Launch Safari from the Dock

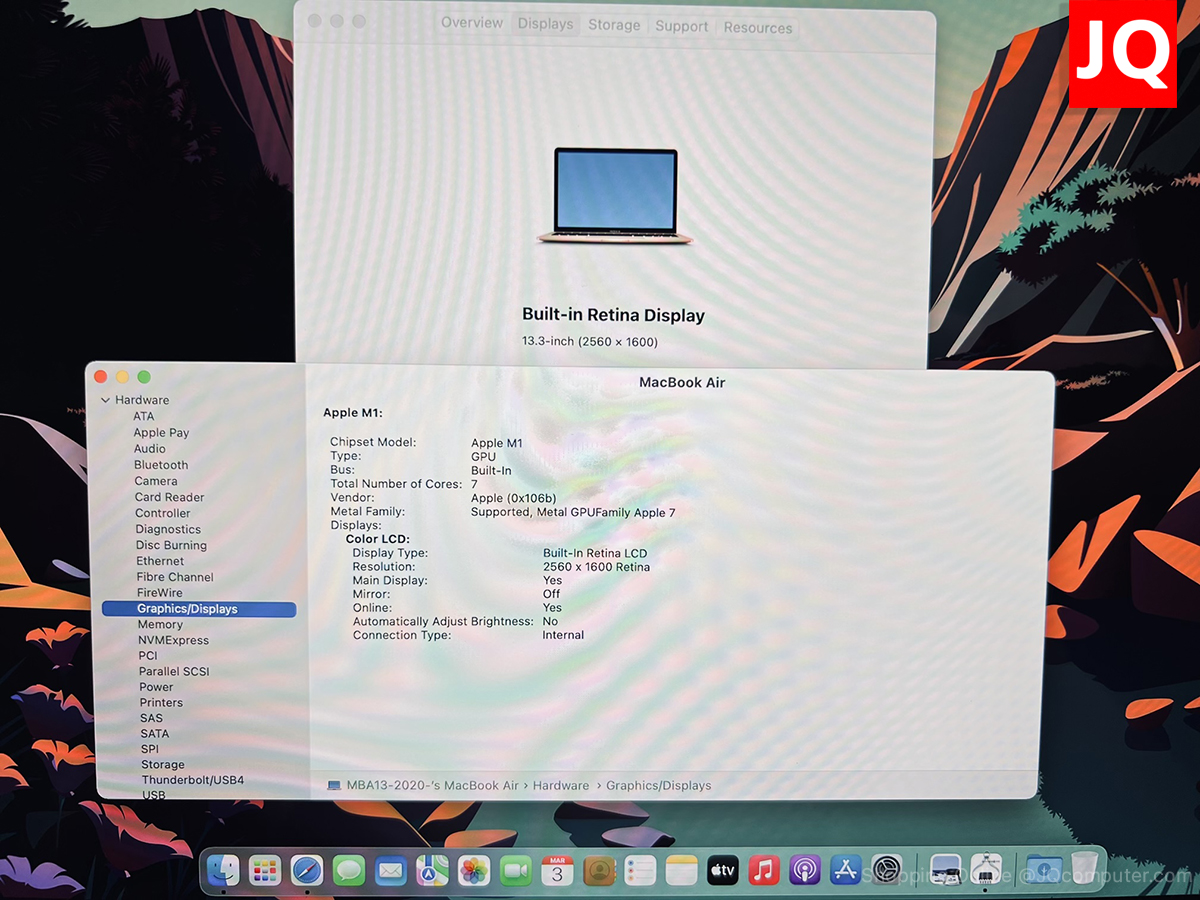[x=307, y=871]
